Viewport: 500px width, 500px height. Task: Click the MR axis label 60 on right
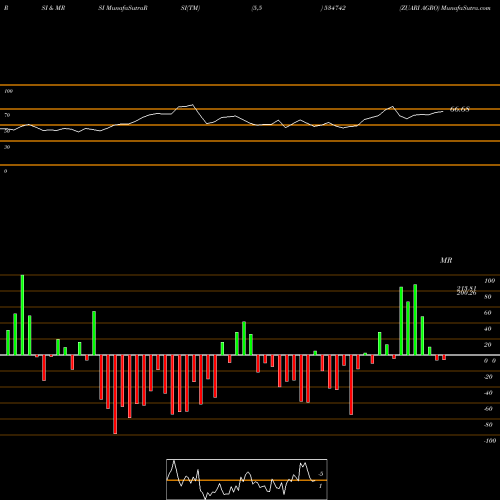[x=487, y=313]
